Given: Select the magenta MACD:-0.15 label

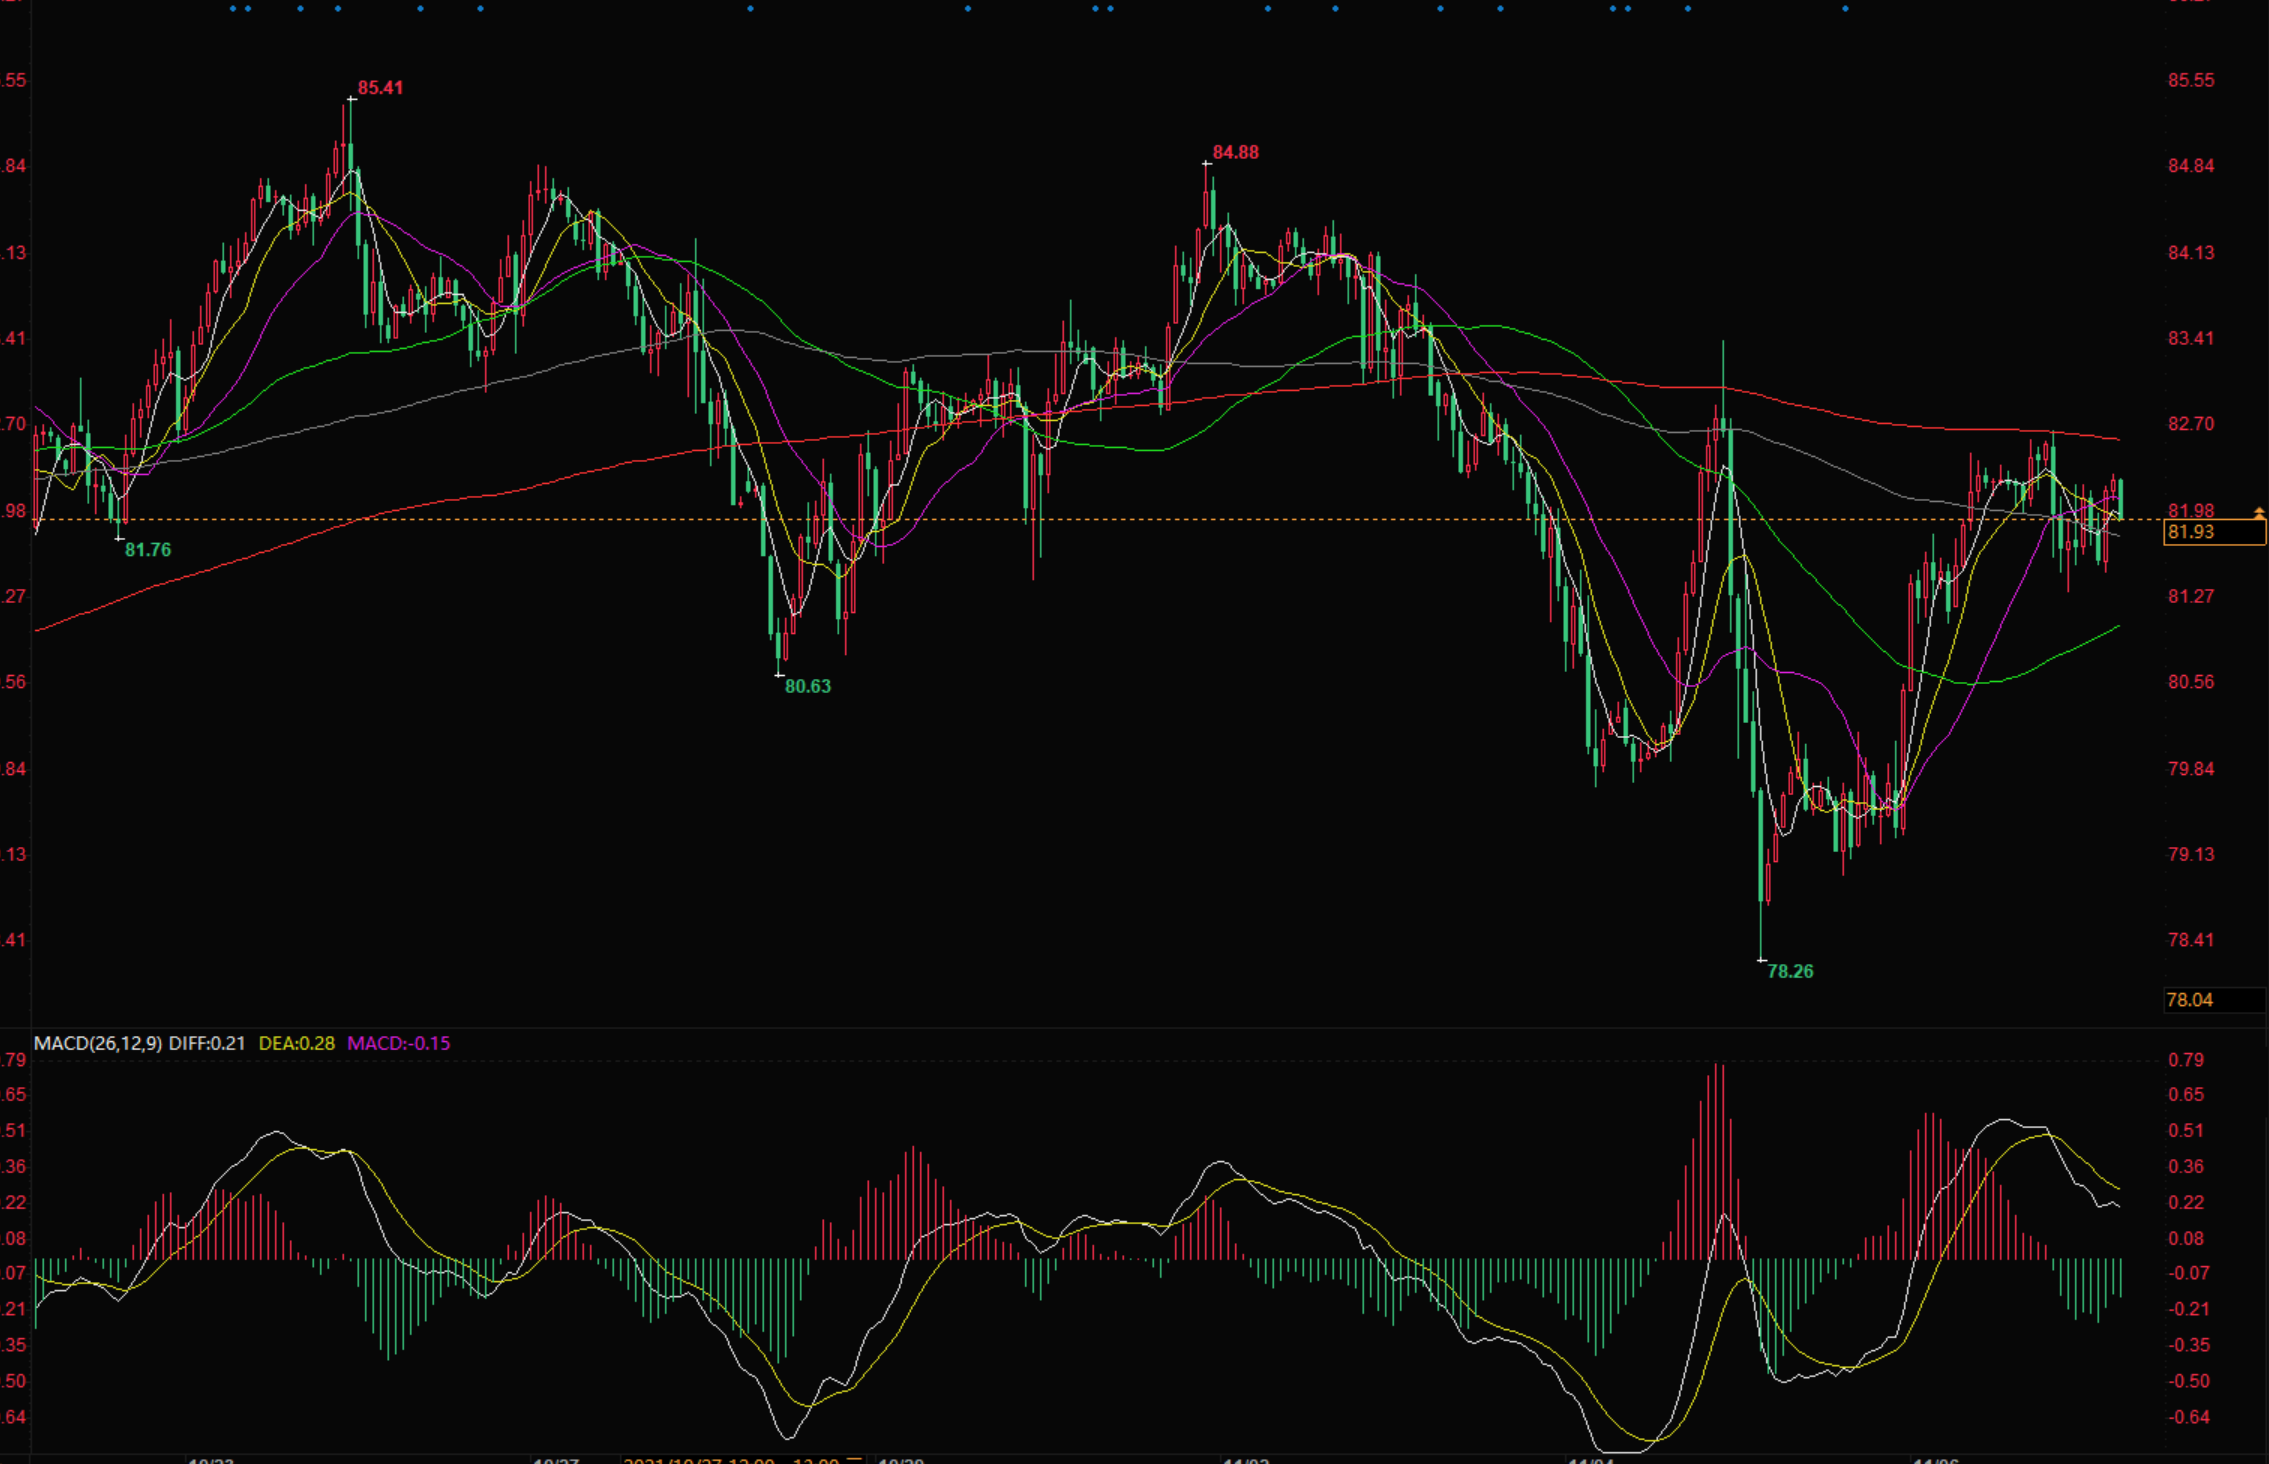Looking at the screenshot, I should [x=398, y=1043].
